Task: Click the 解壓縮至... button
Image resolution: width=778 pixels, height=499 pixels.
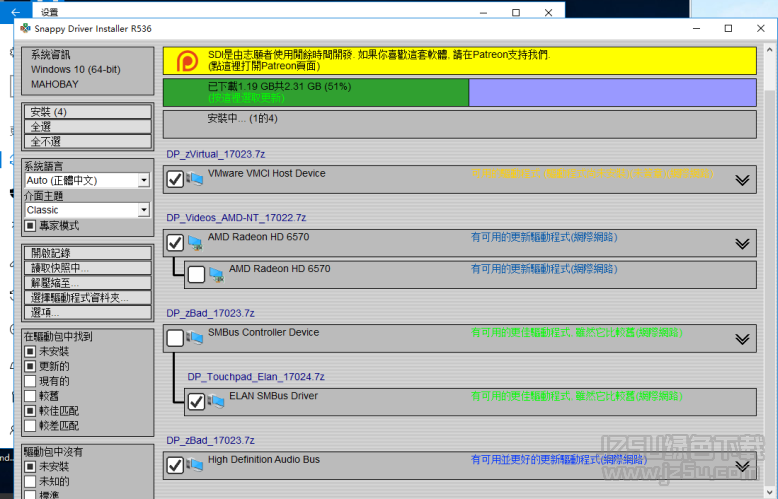Action: point(88,283)
